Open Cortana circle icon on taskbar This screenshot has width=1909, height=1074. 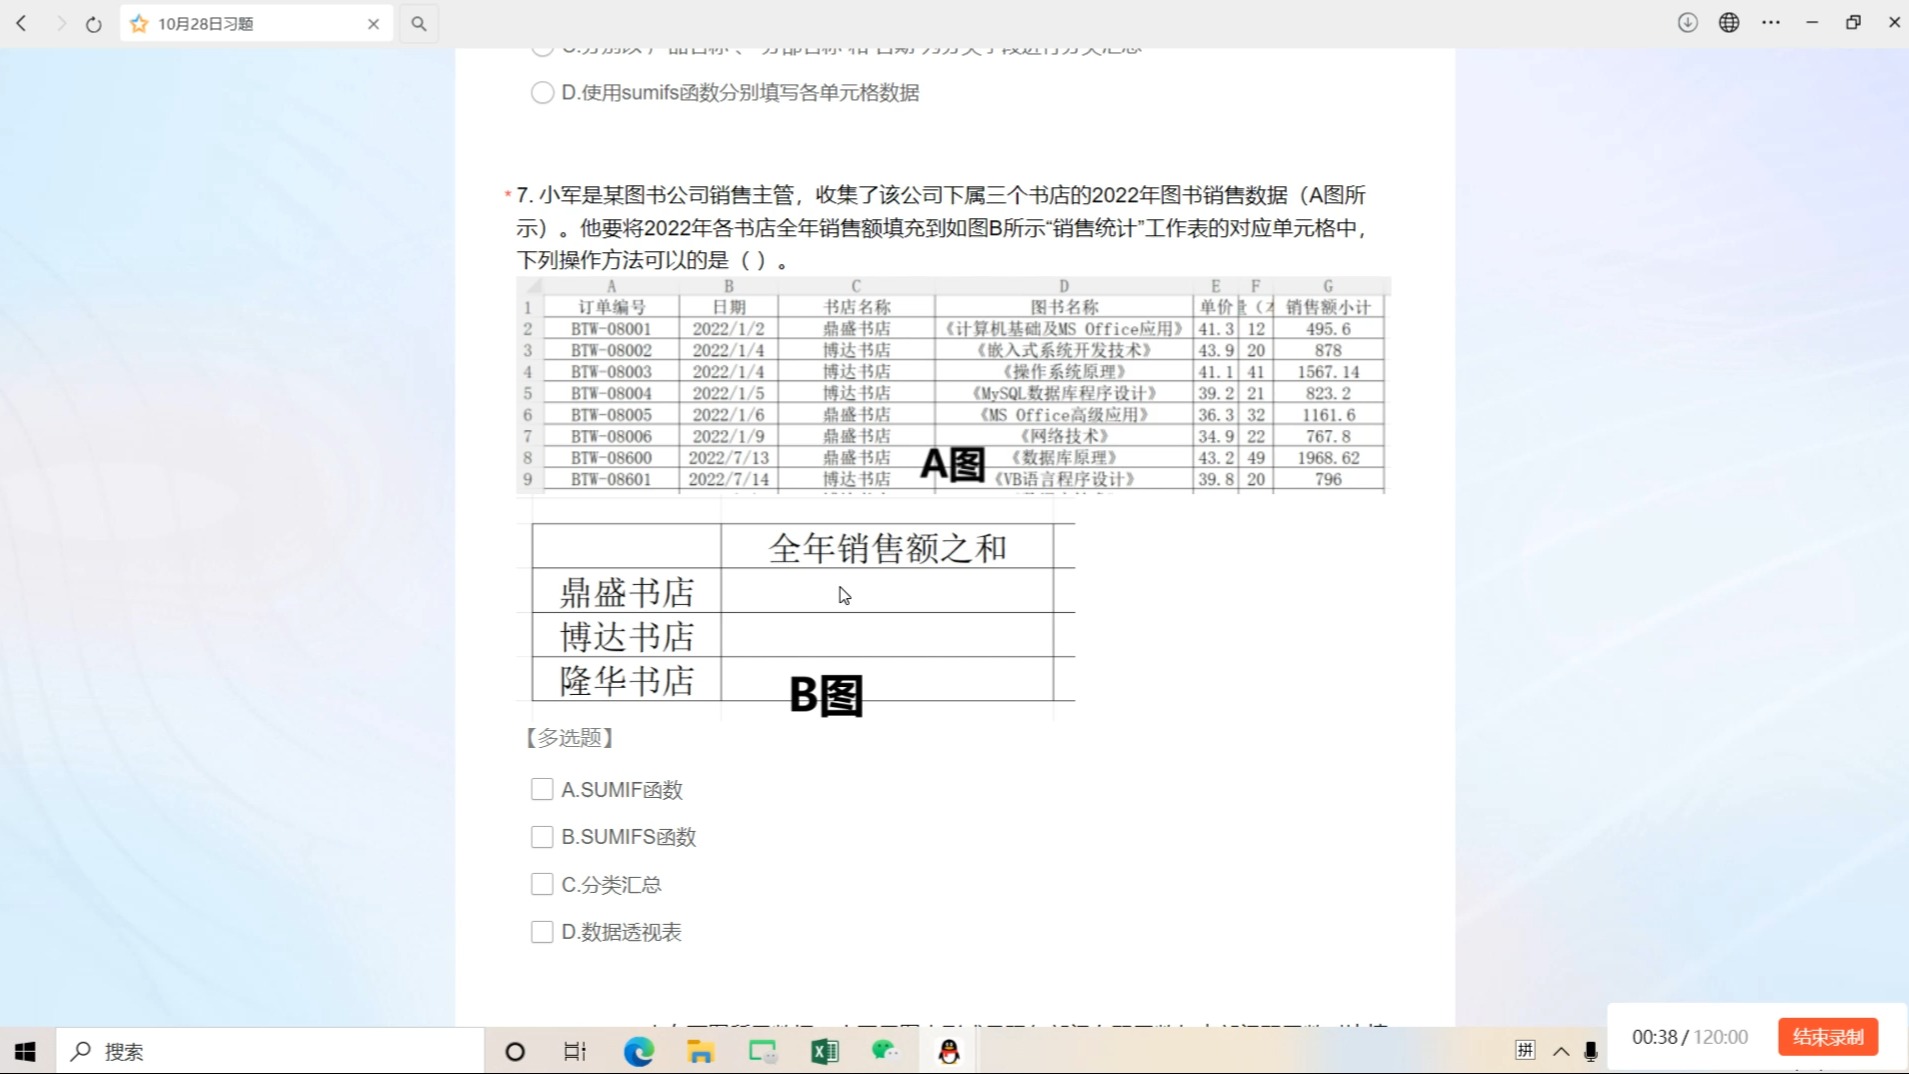[x=515, y=1051]
